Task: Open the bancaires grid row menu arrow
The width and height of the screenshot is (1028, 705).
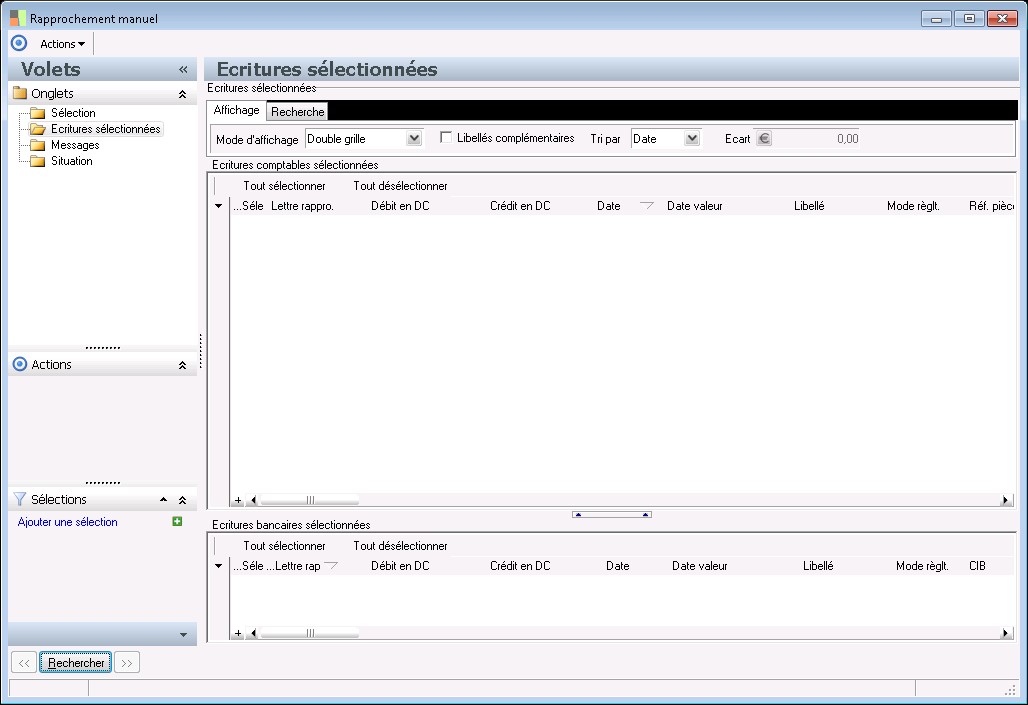Action: [x=218, y=566]
